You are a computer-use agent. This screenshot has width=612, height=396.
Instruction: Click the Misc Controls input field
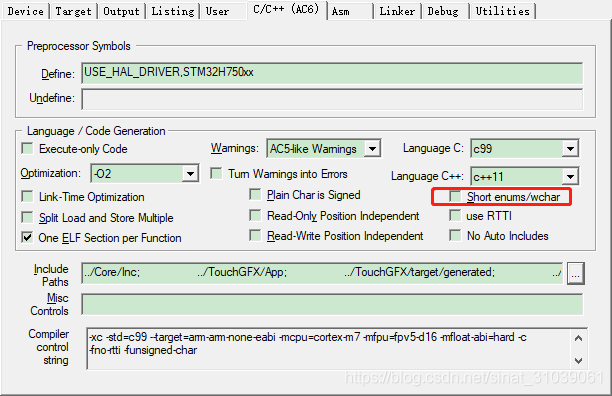point(332,304)
